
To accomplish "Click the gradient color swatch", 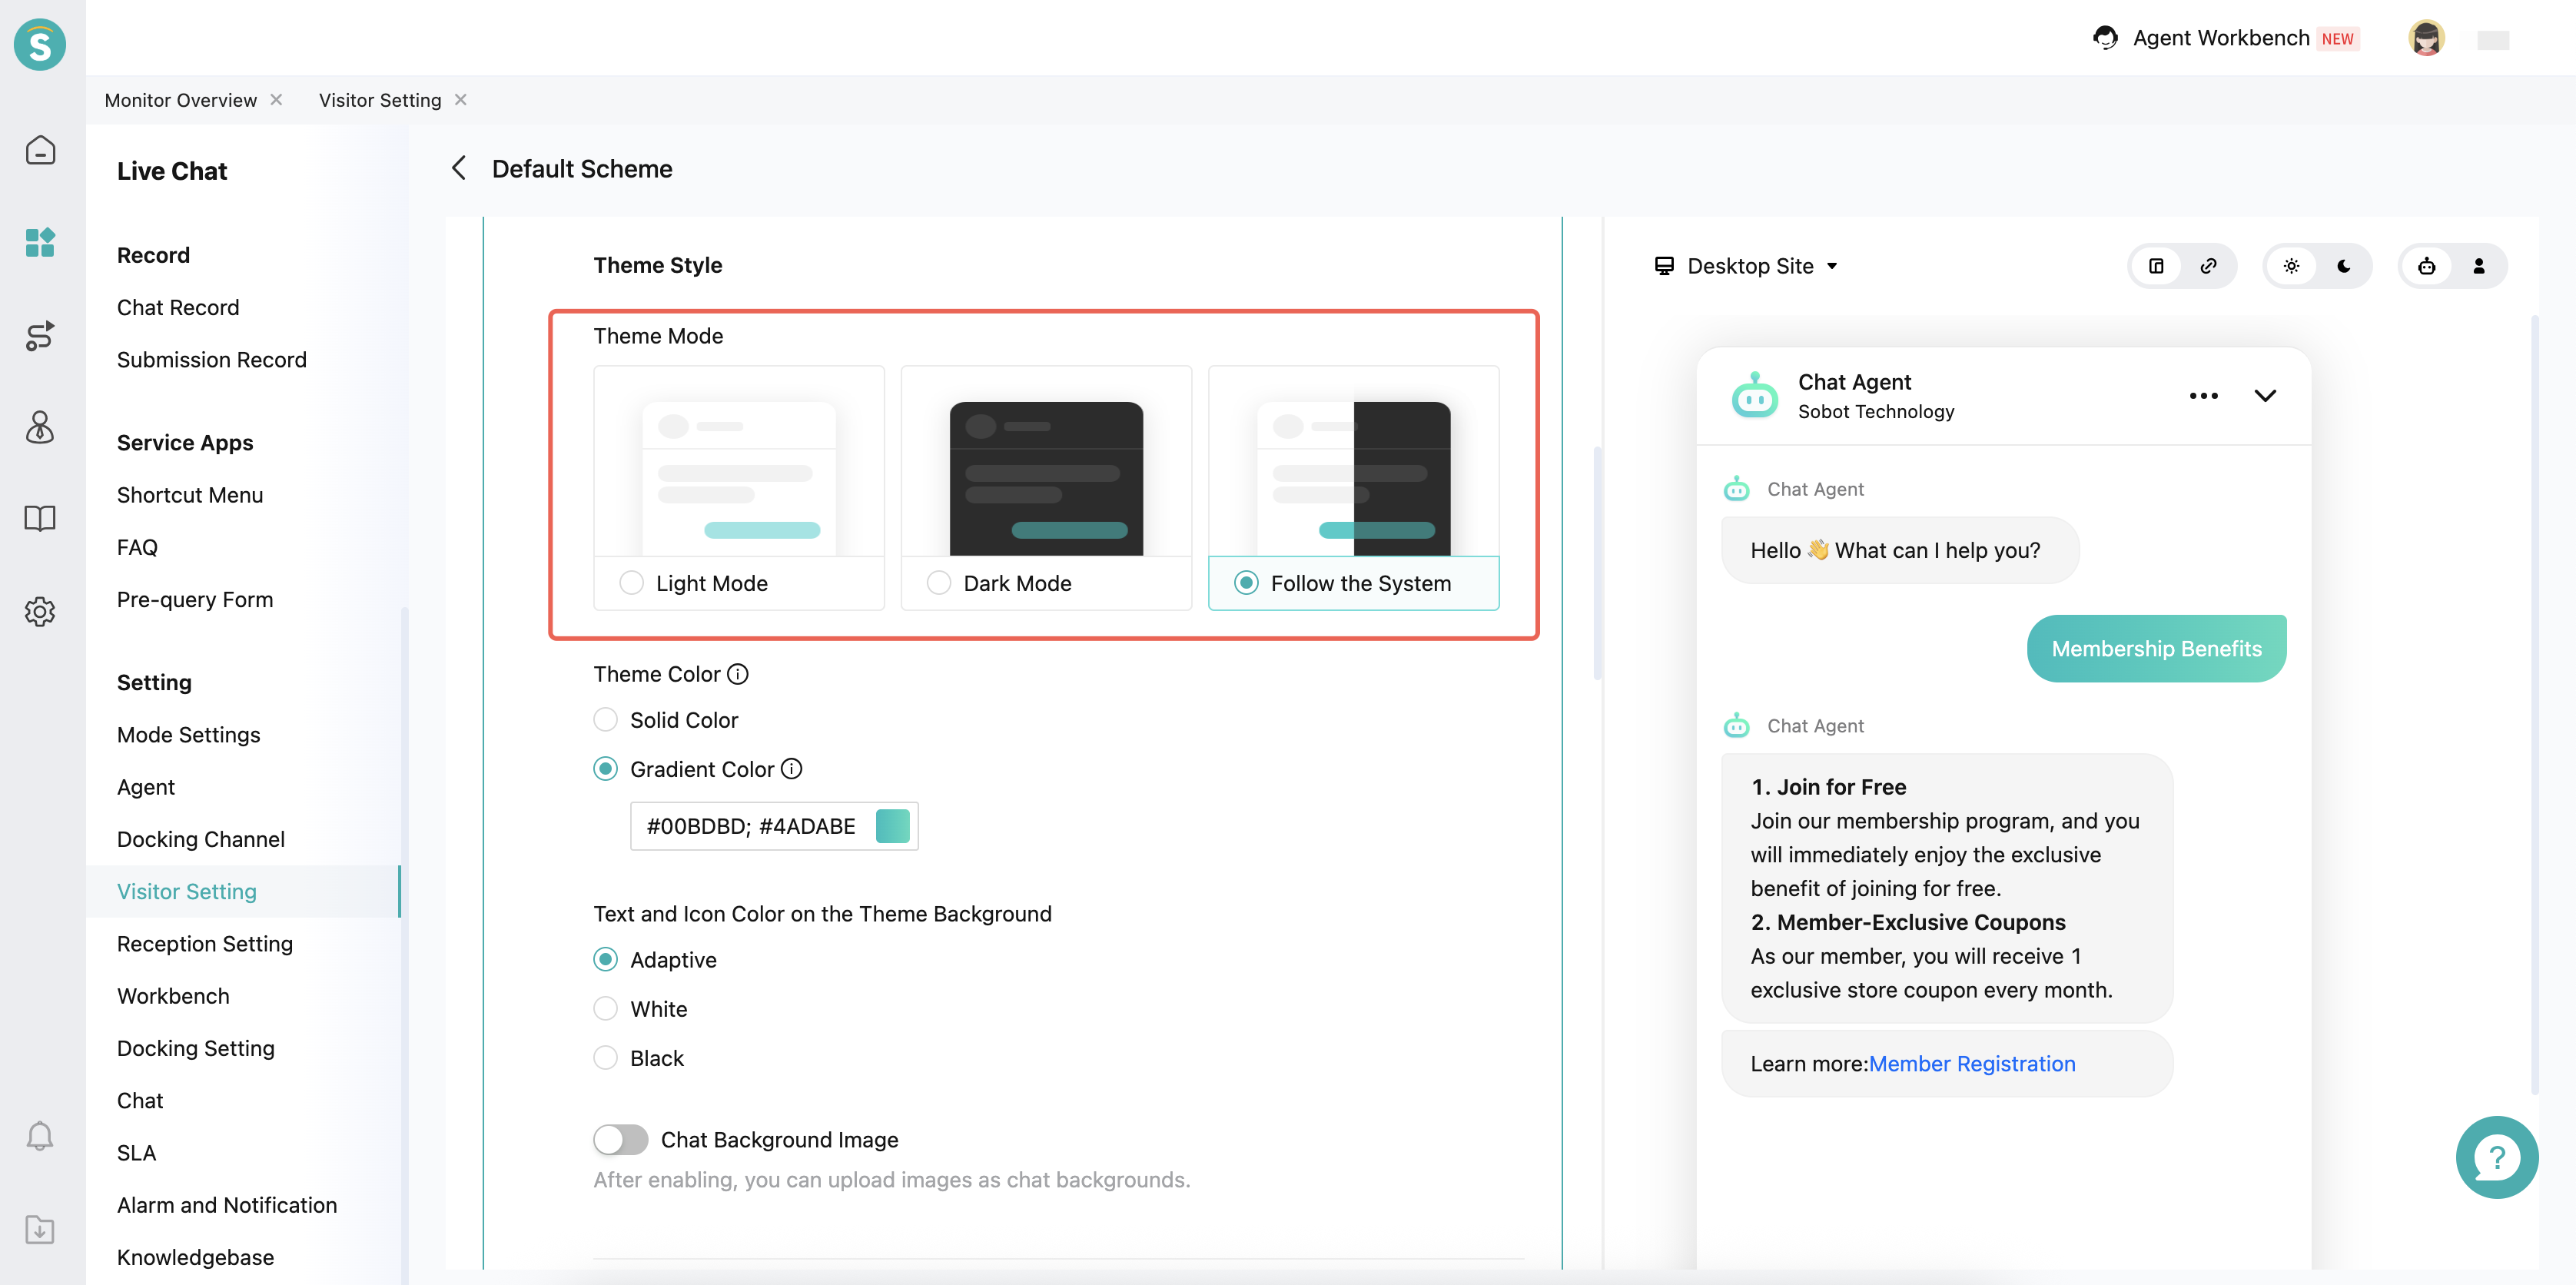I will coord(892,826).
